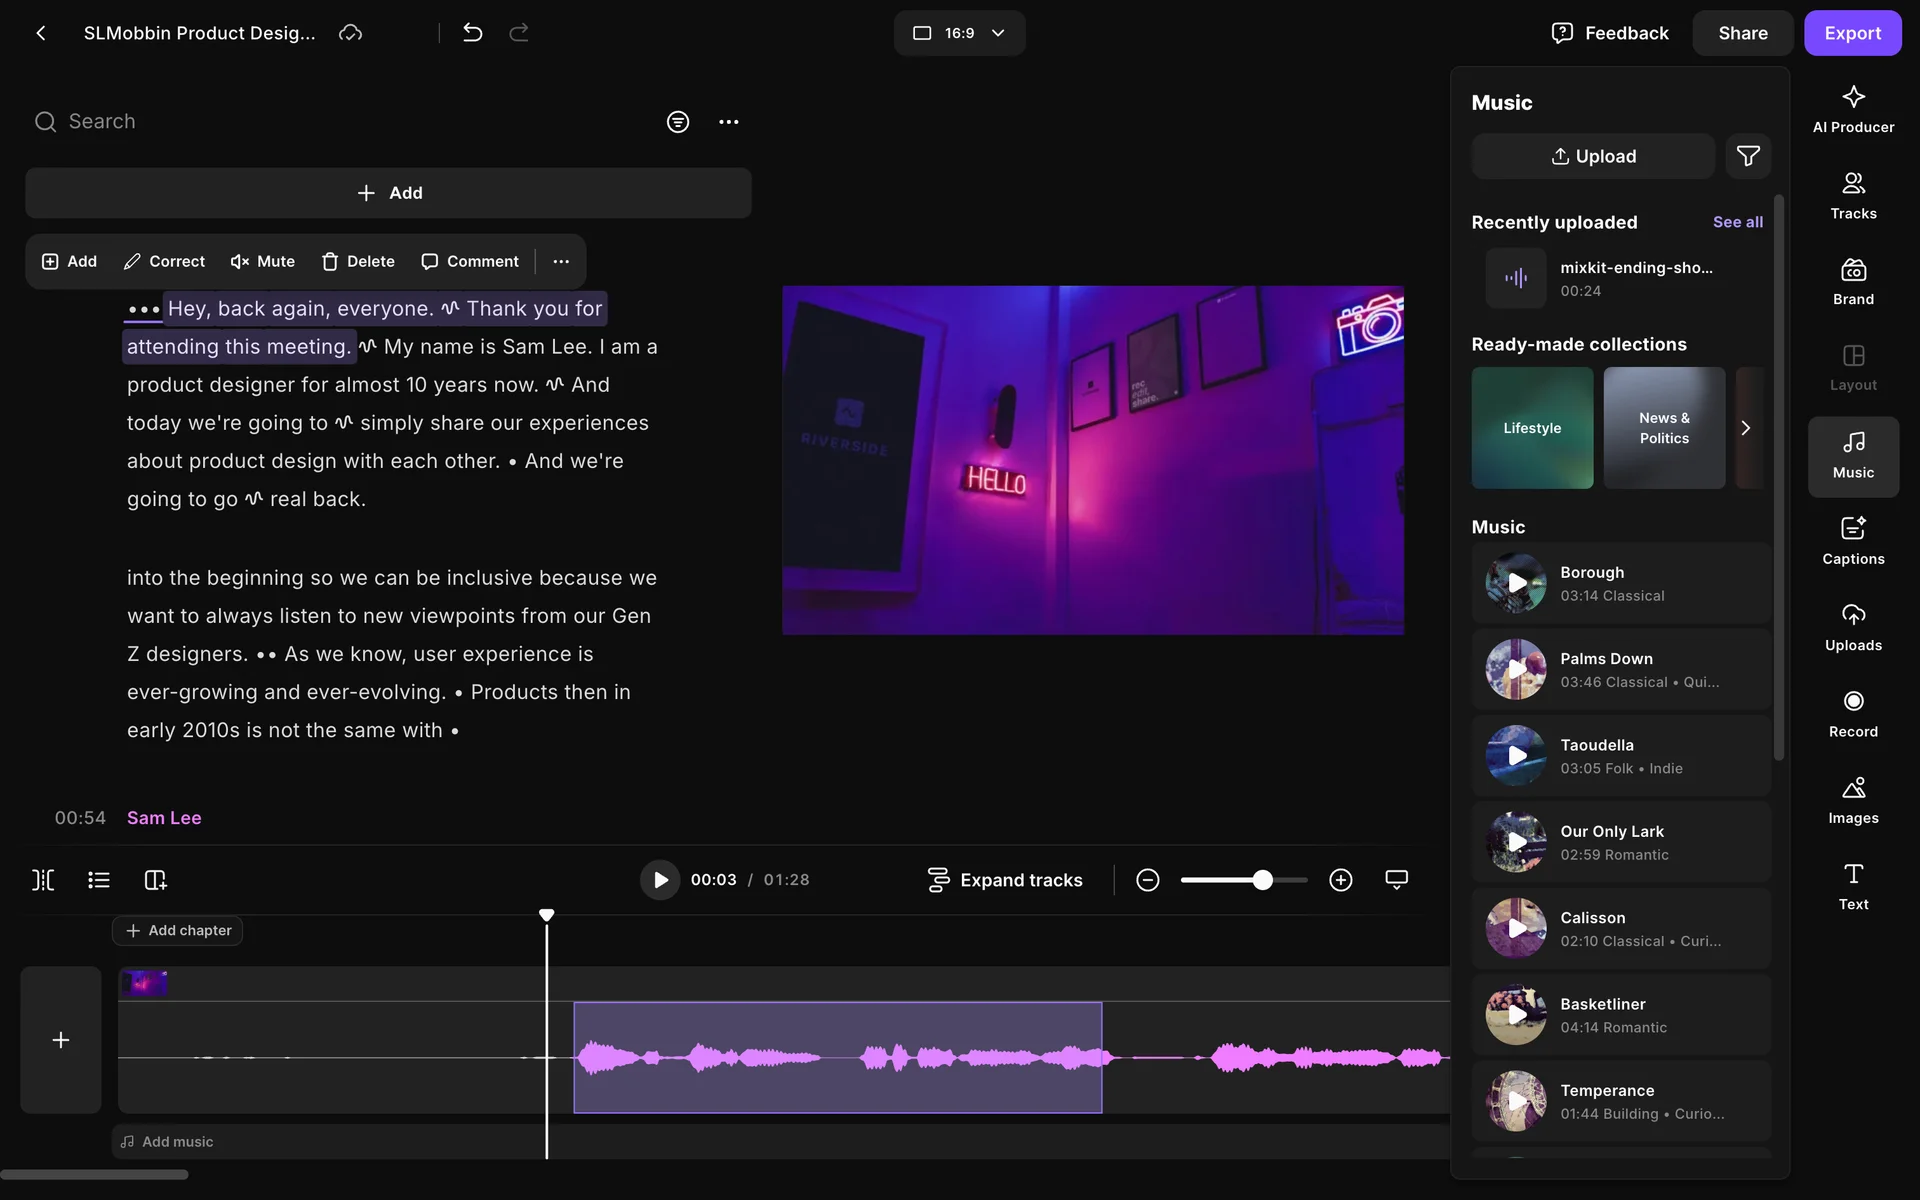Open the more options menu in selection toolbar

[x=561, y=261]
